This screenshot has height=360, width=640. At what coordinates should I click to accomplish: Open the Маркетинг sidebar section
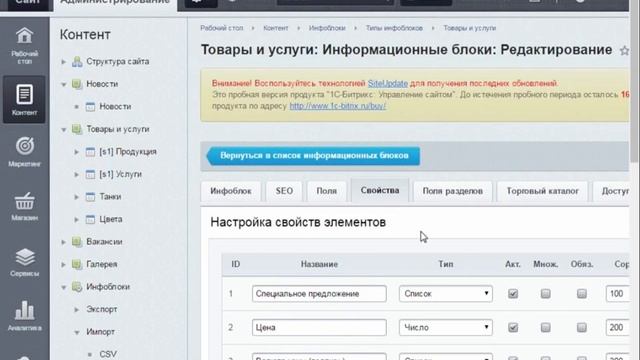[x=24, y=151]
